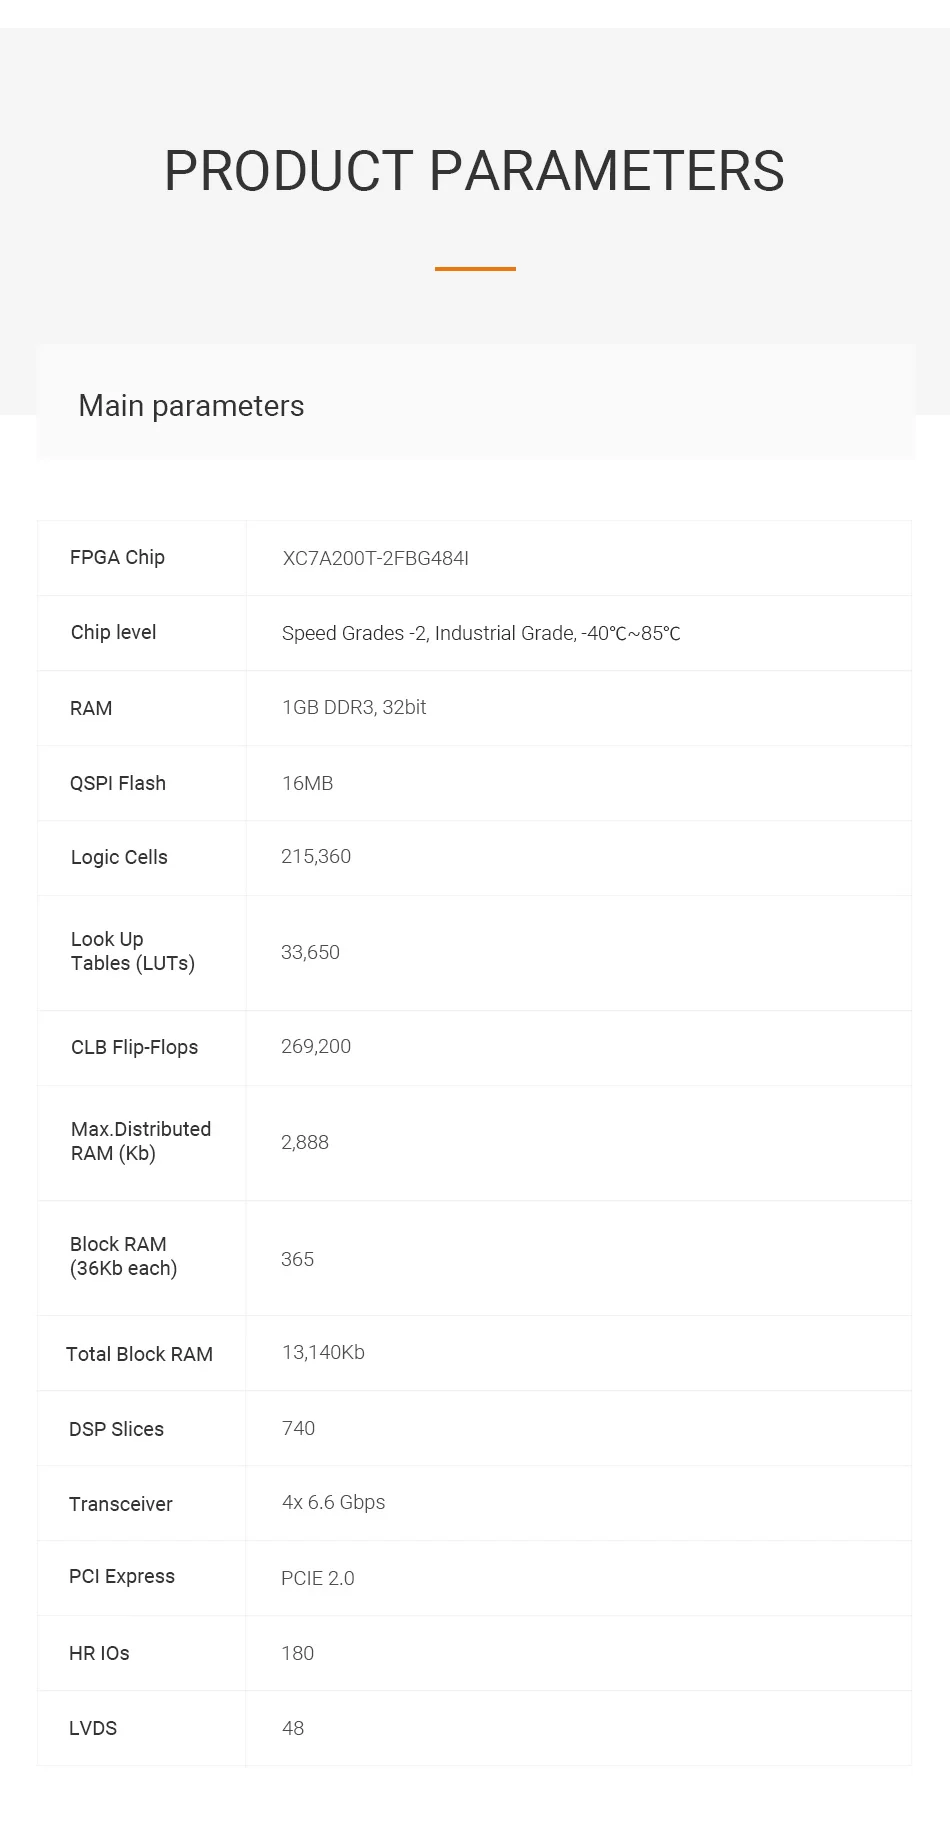Click the 1GB DDR3, 32bit value
The height and width of the screenshot is (1822, 950).
[x=354, y=708]
